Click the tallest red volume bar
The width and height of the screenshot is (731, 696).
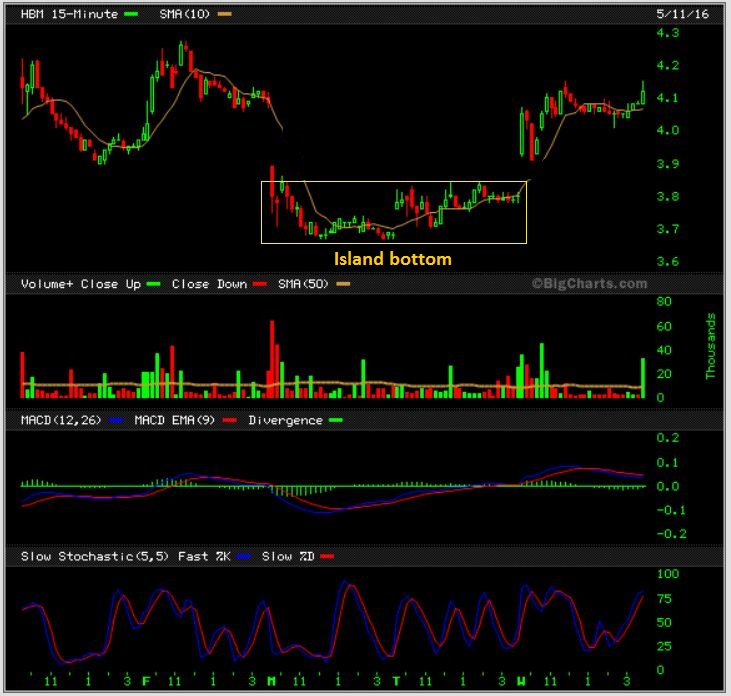272,359
